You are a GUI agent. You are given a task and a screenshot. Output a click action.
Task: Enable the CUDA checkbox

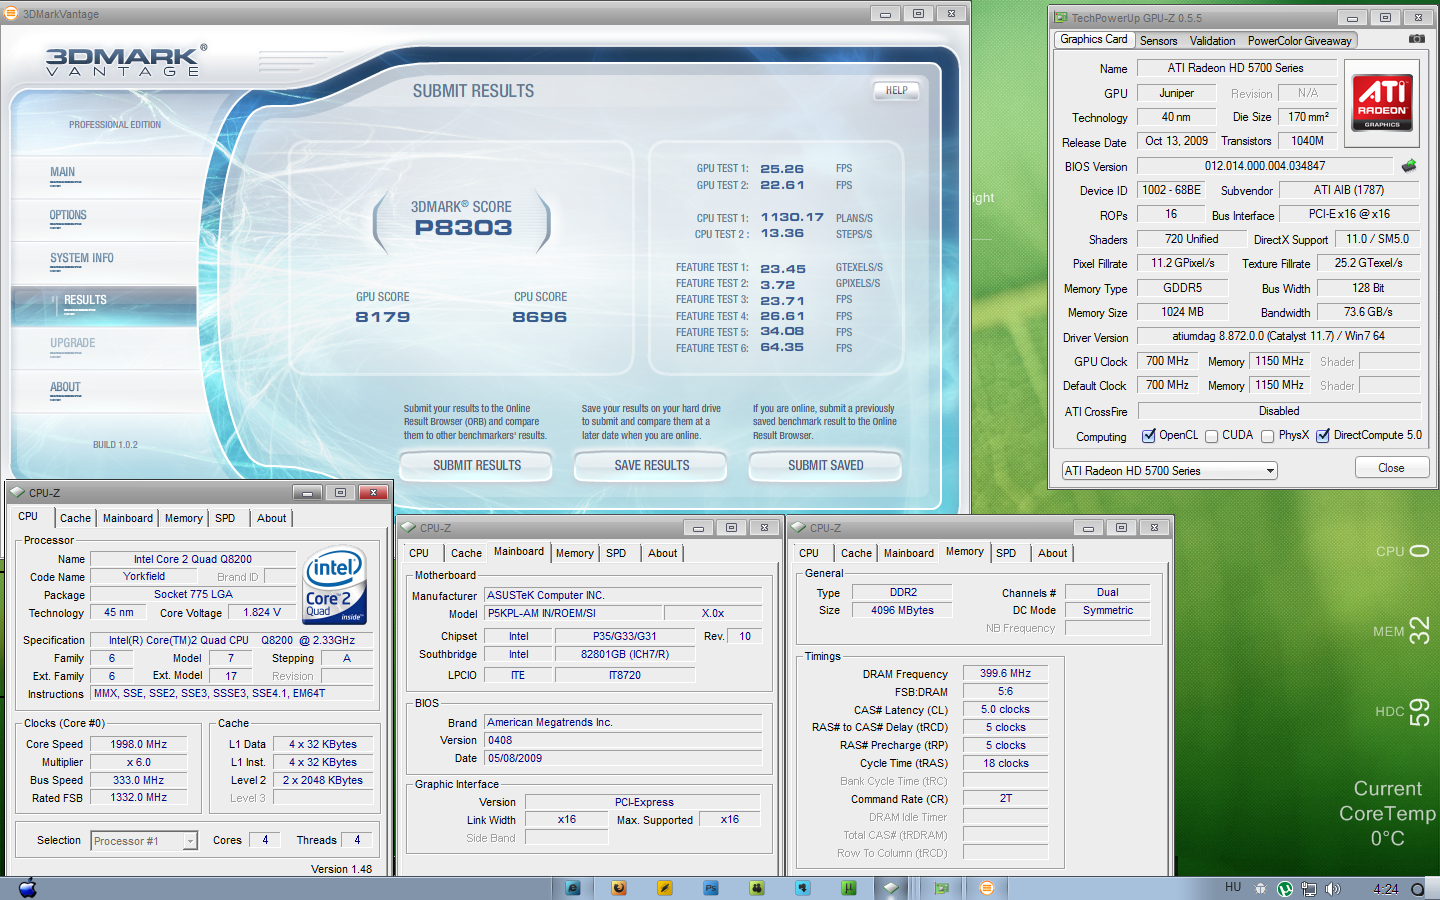(1212, 436)
